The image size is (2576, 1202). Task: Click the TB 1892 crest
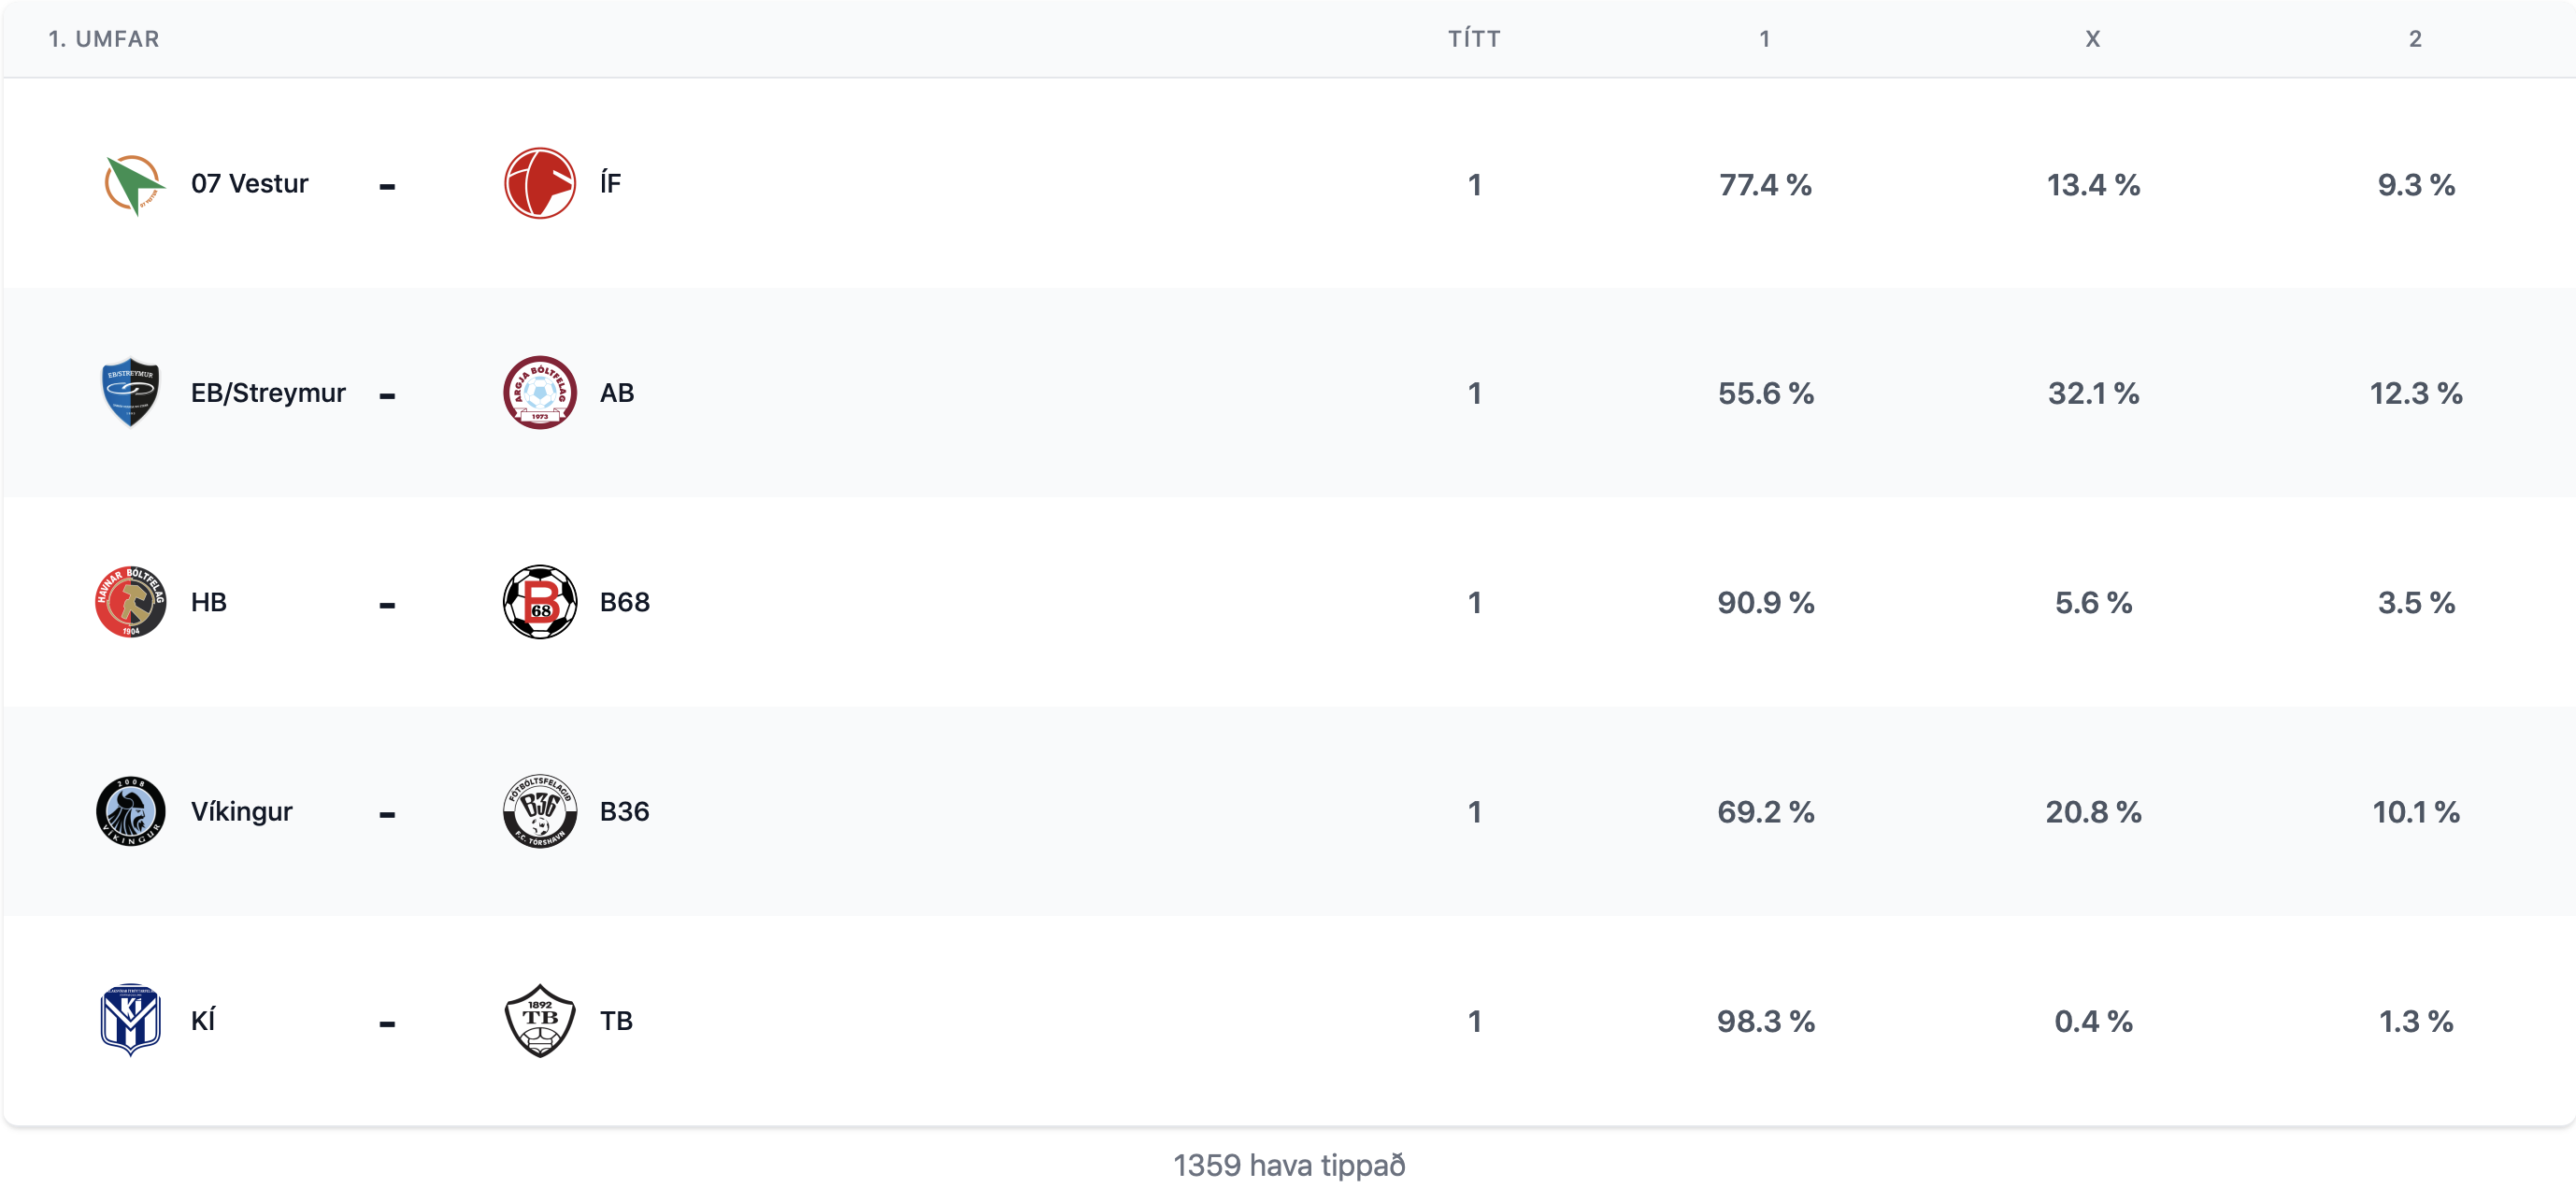coord(540,1020)
